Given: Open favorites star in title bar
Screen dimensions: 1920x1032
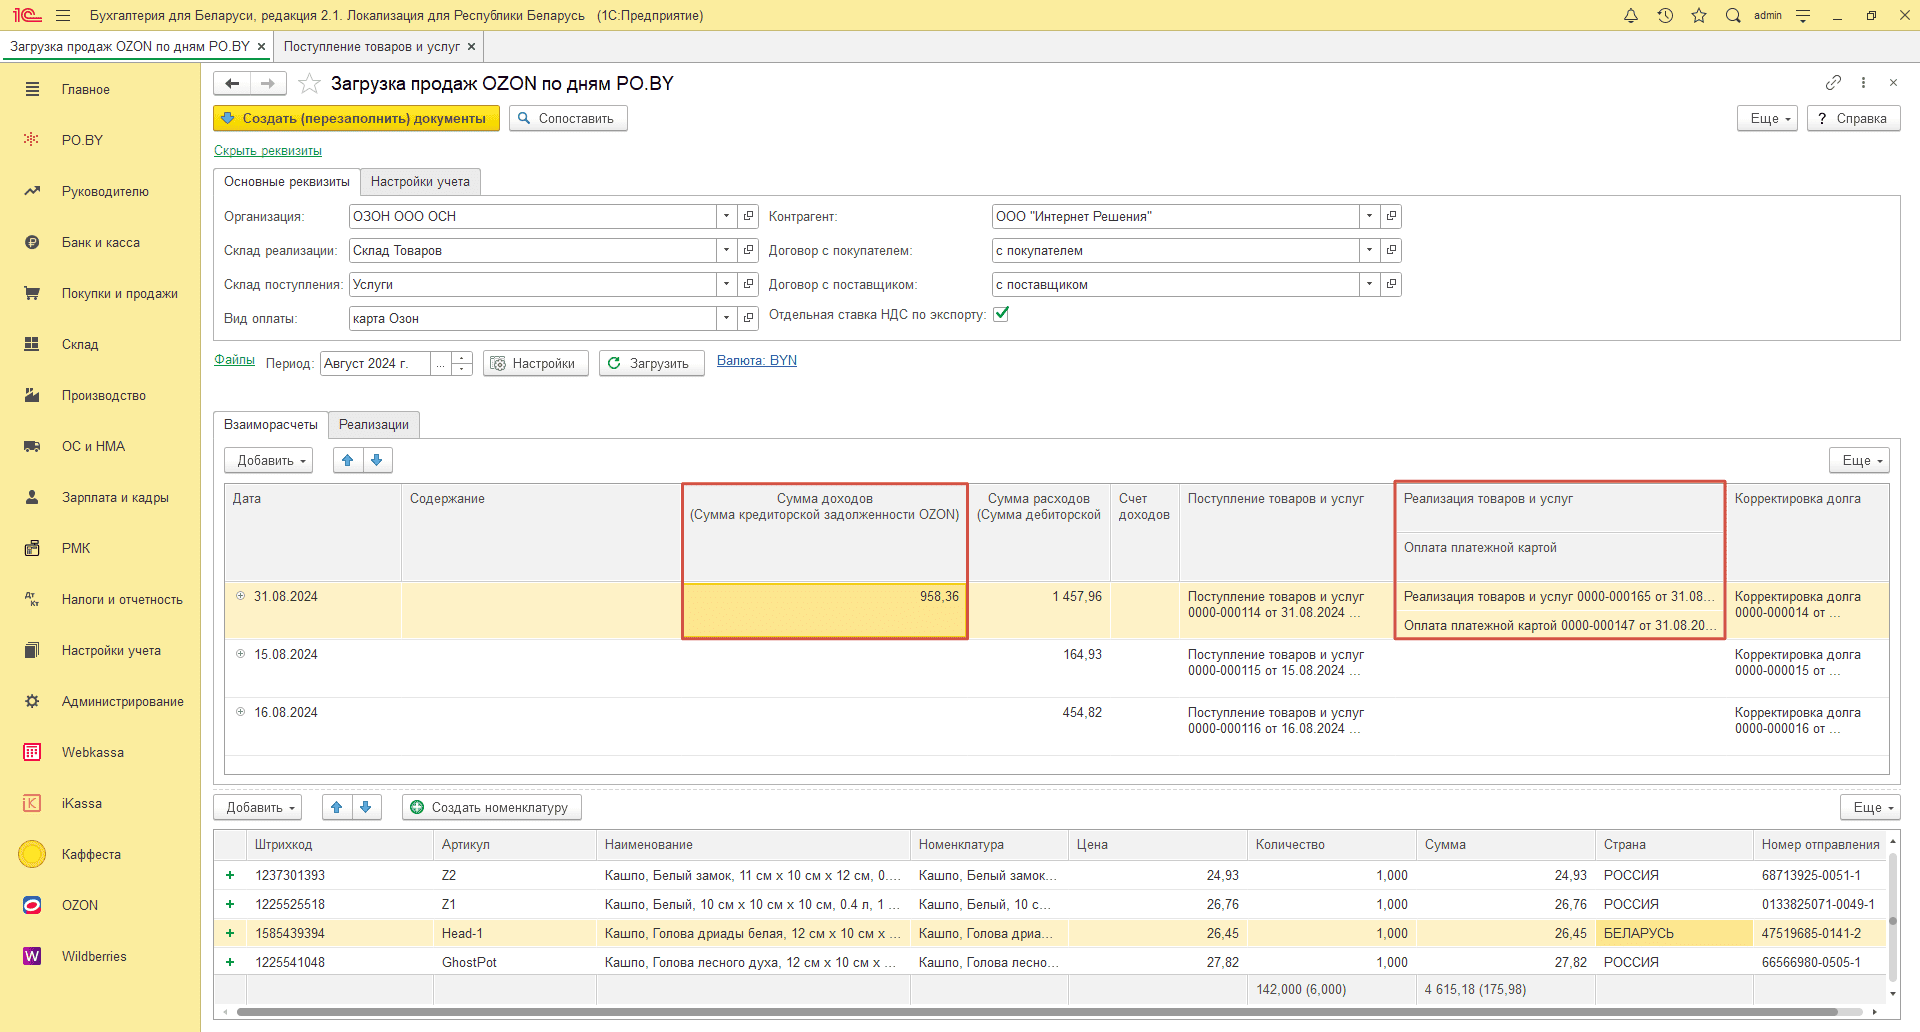Looking at the screenshot, I should (x=1699, y=15).
